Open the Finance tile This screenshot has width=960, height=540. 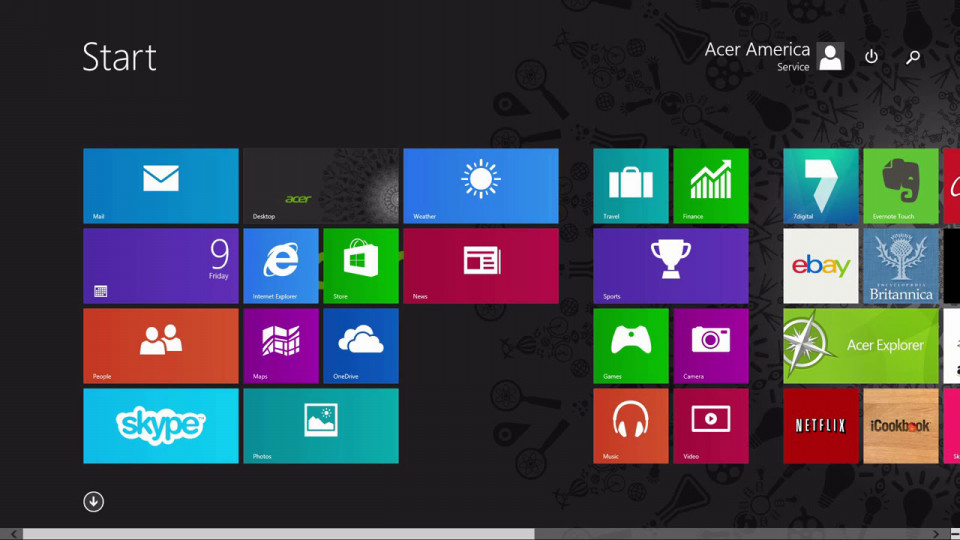click(x=711, y=186)
